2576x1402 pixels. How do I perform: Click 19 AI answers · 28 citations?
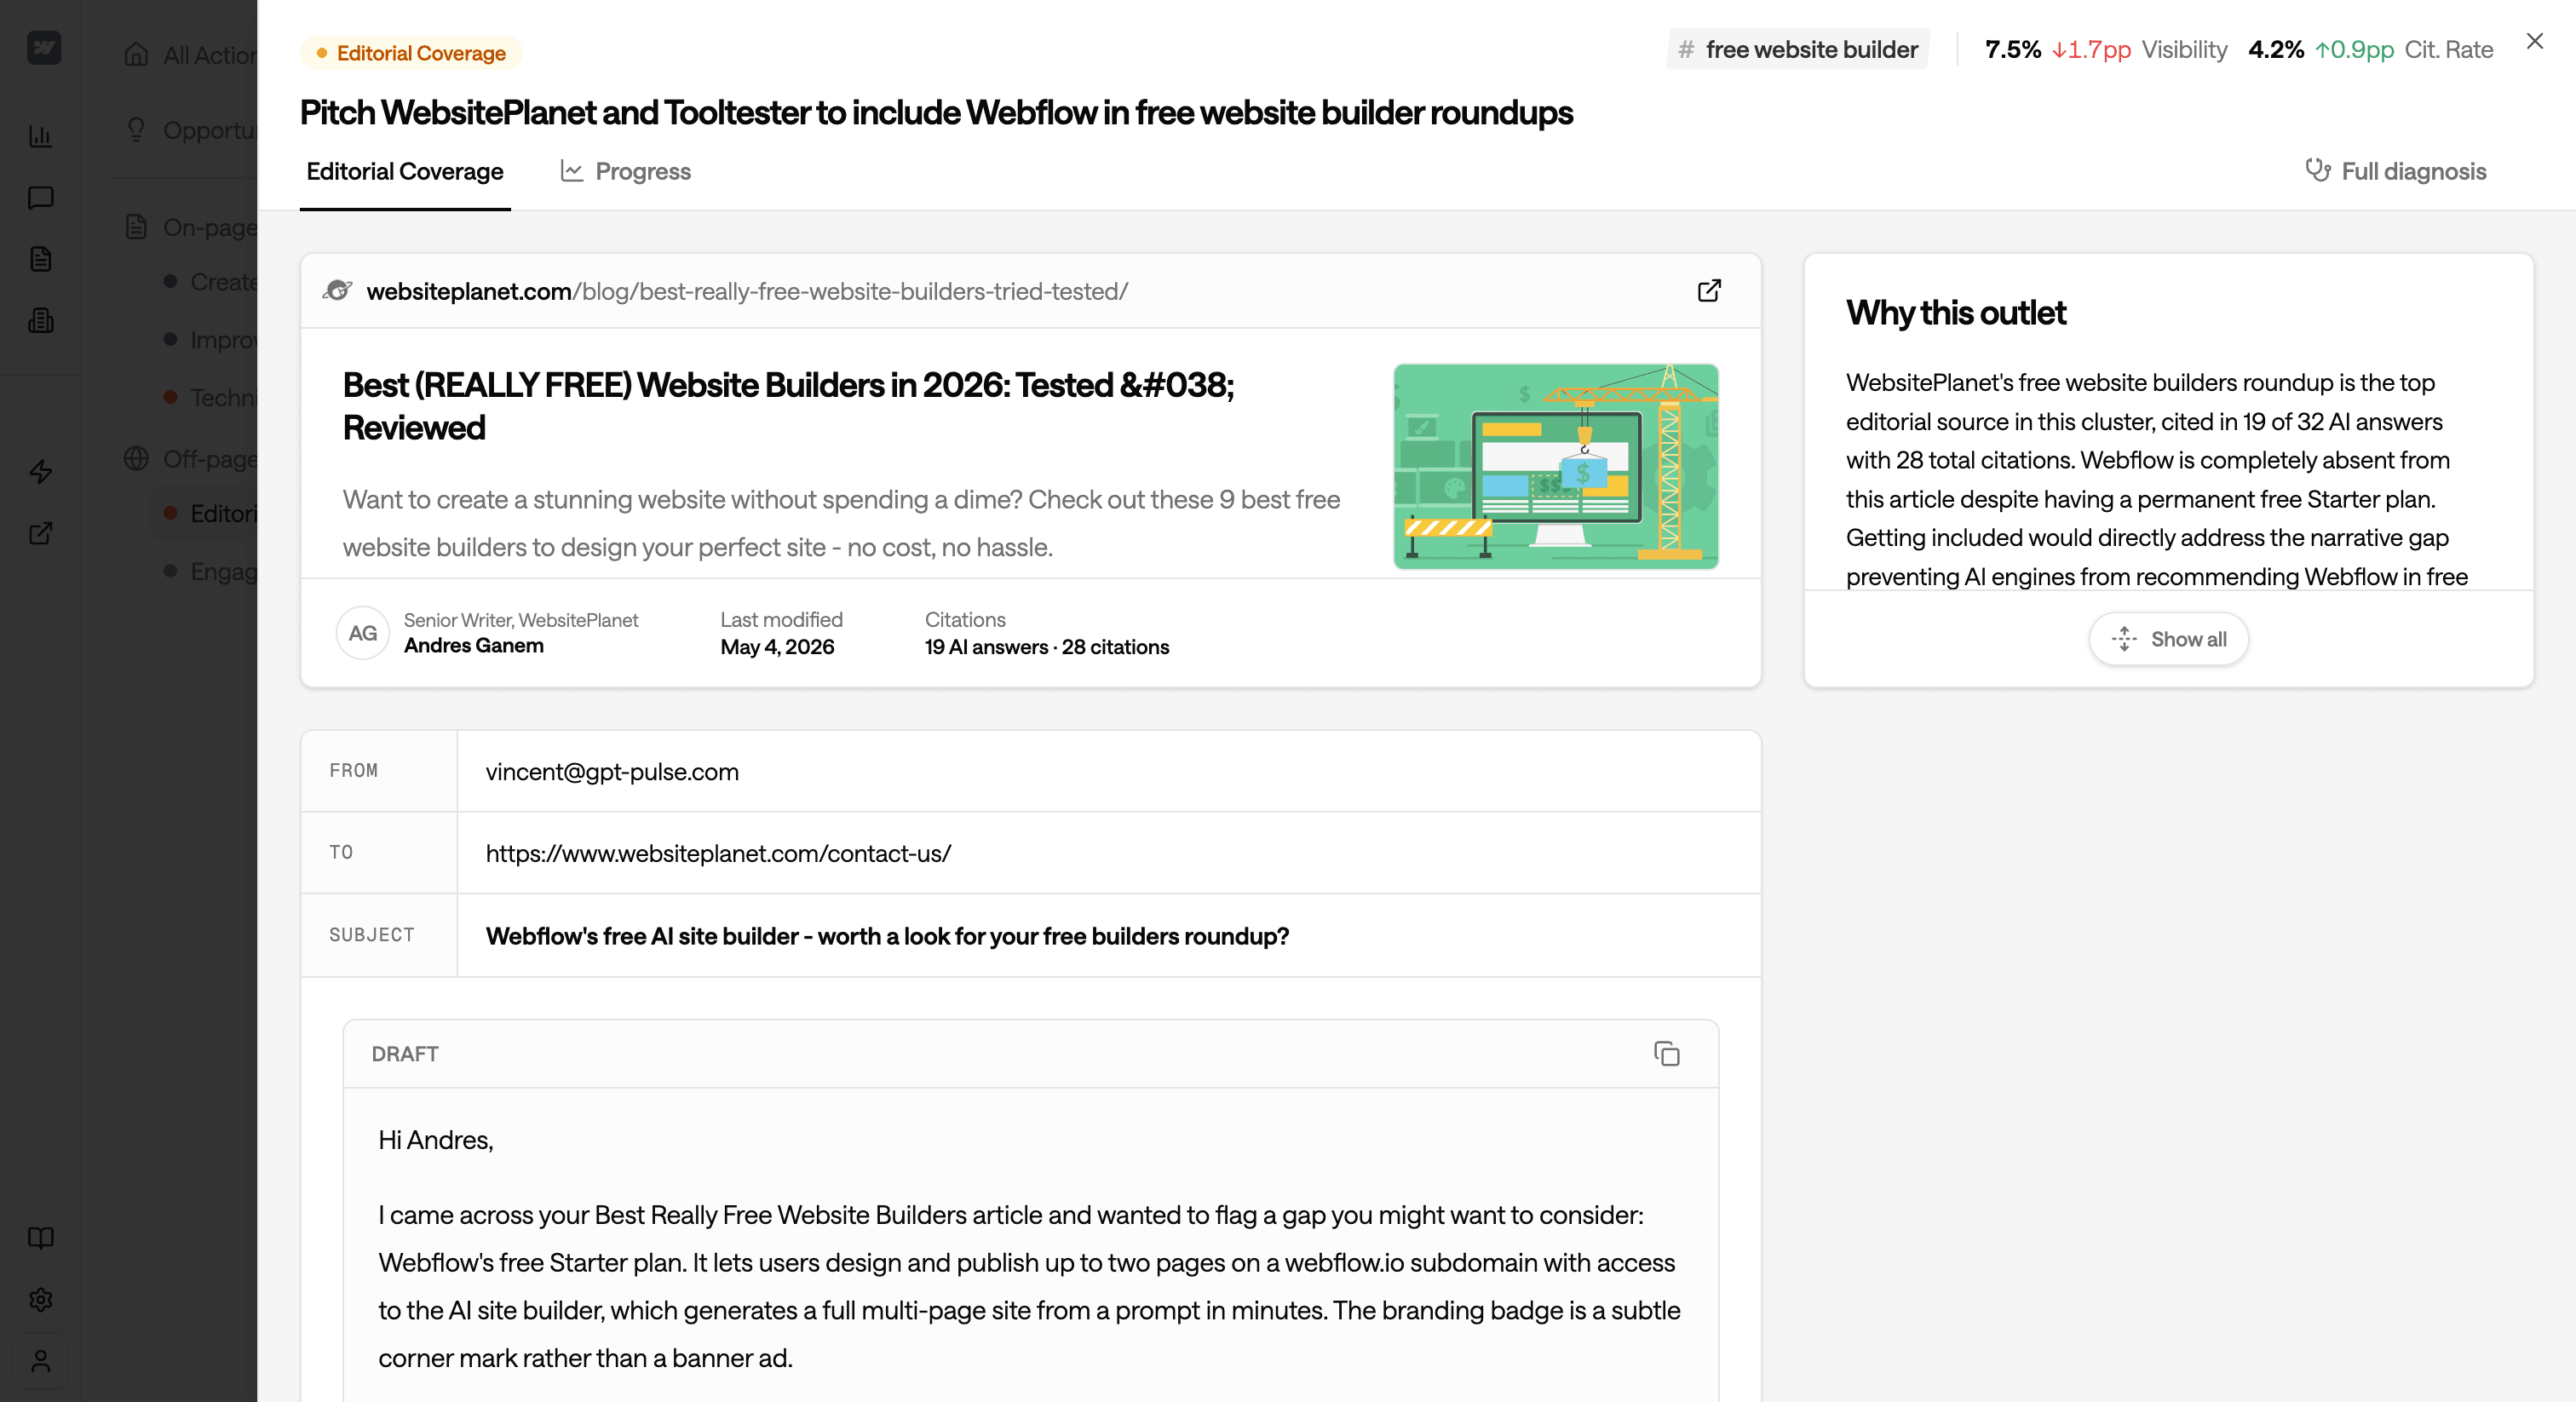[x=1046, y=647]
